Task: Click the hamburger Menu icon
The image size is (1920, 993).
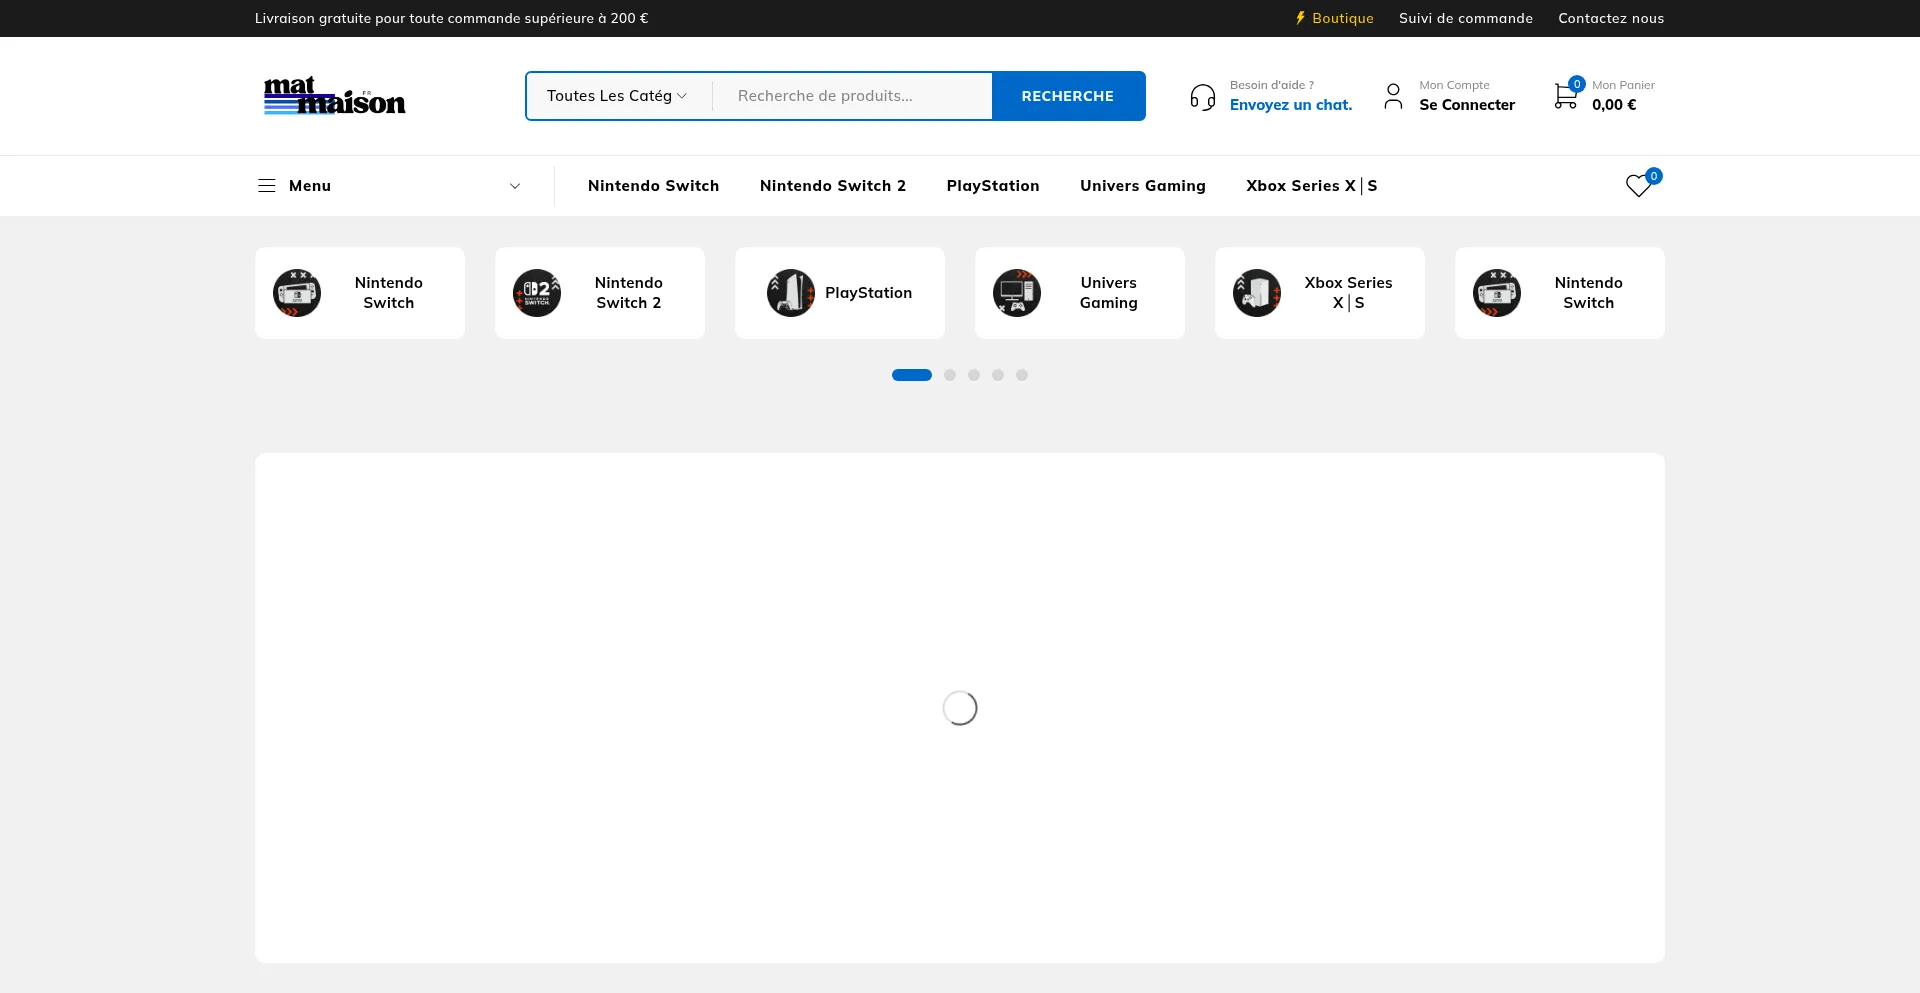Action: (x=267, y=186)
